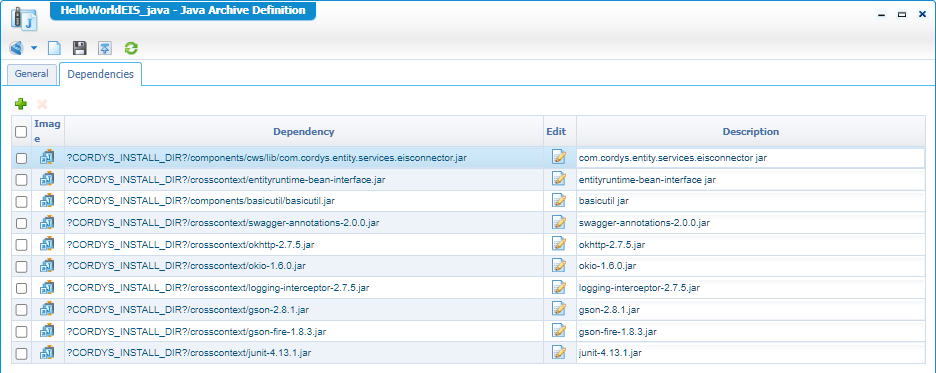Minimize the Java Archive Definition window
This screenshot has width=936, height=373.
[882, 15]
